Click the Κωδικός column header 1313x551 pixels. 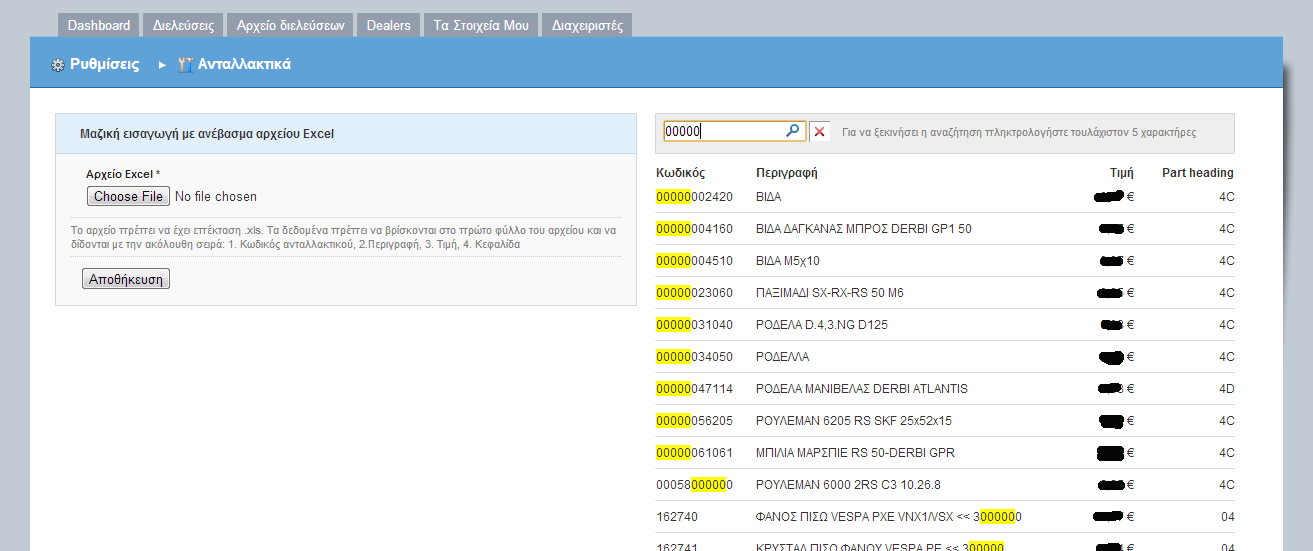coord(681,173)
